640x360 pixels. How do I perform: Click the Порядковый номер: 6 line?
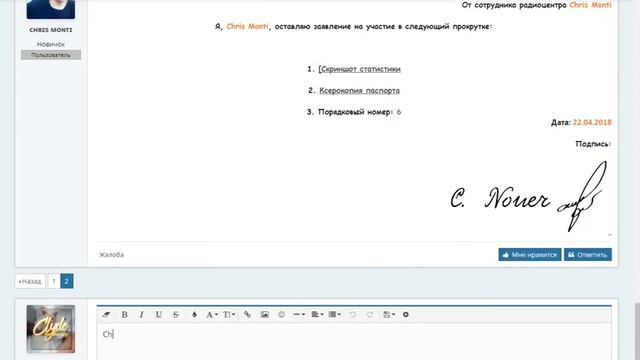(x=354, y=111)
